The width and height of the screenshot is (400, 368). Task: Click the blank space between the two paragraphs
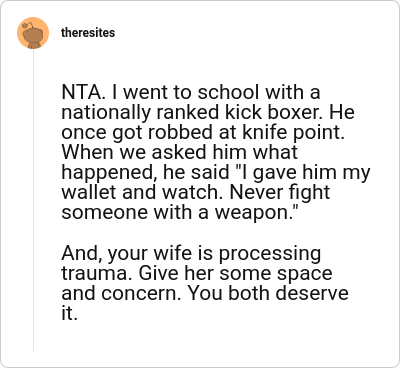click(x=213, y=233)
